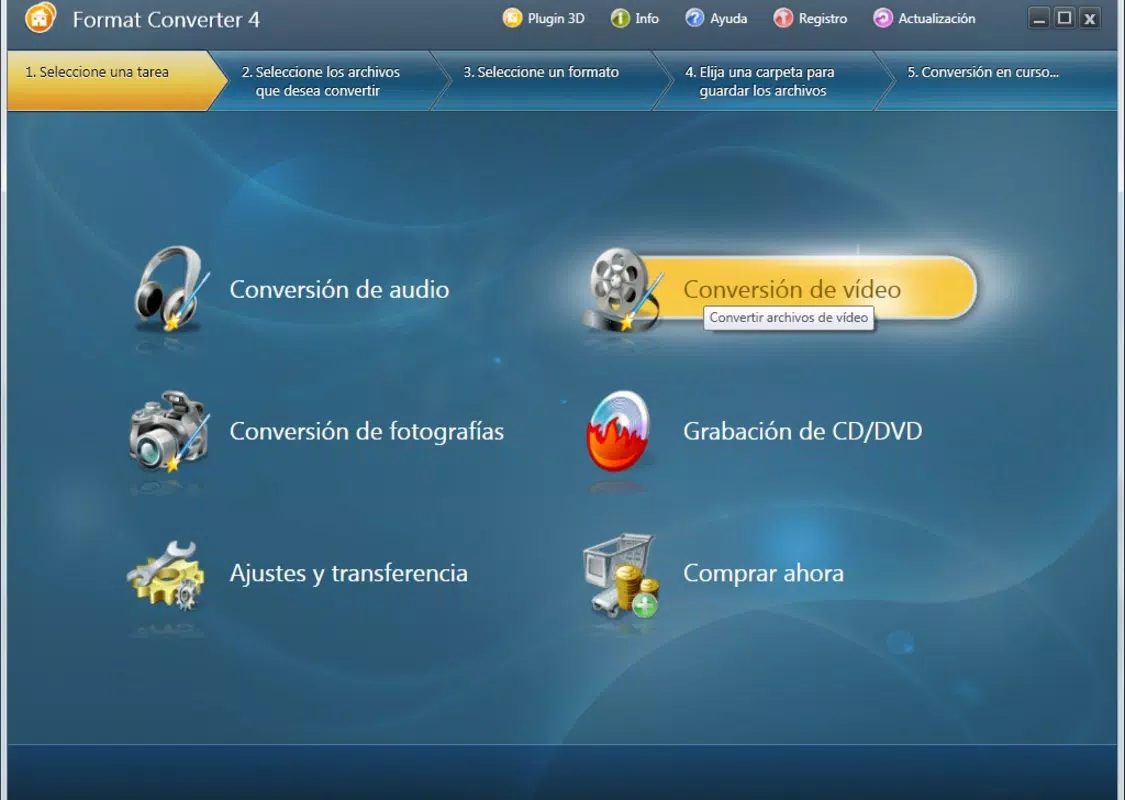Viewport: 1125px width, 800px height.
Task: Click the wrench and gears settings icon
Action: coord(166,575)
